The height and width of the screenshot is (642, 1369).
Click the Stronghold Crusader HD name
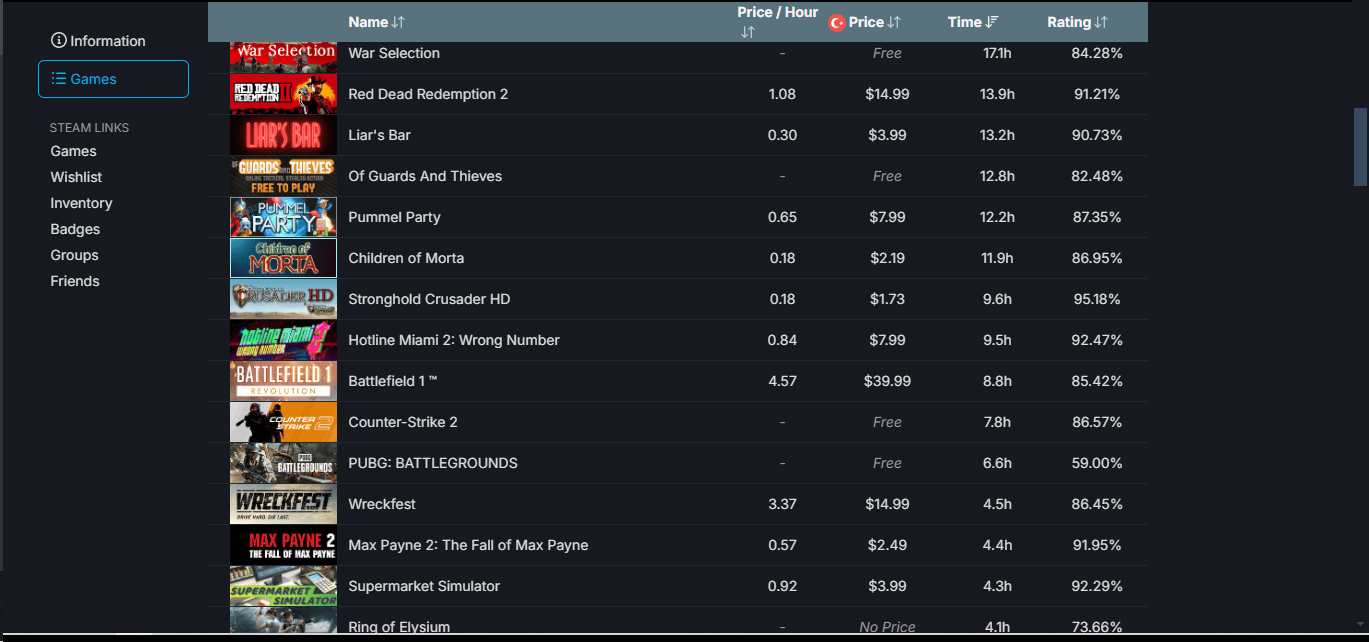click(429, 299)
